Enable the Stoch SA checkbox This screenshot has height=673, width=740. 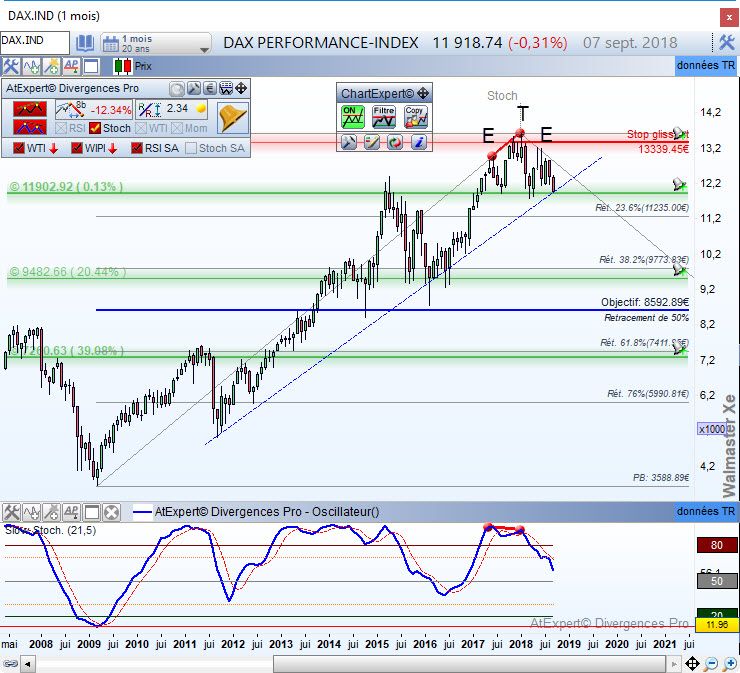191,148
